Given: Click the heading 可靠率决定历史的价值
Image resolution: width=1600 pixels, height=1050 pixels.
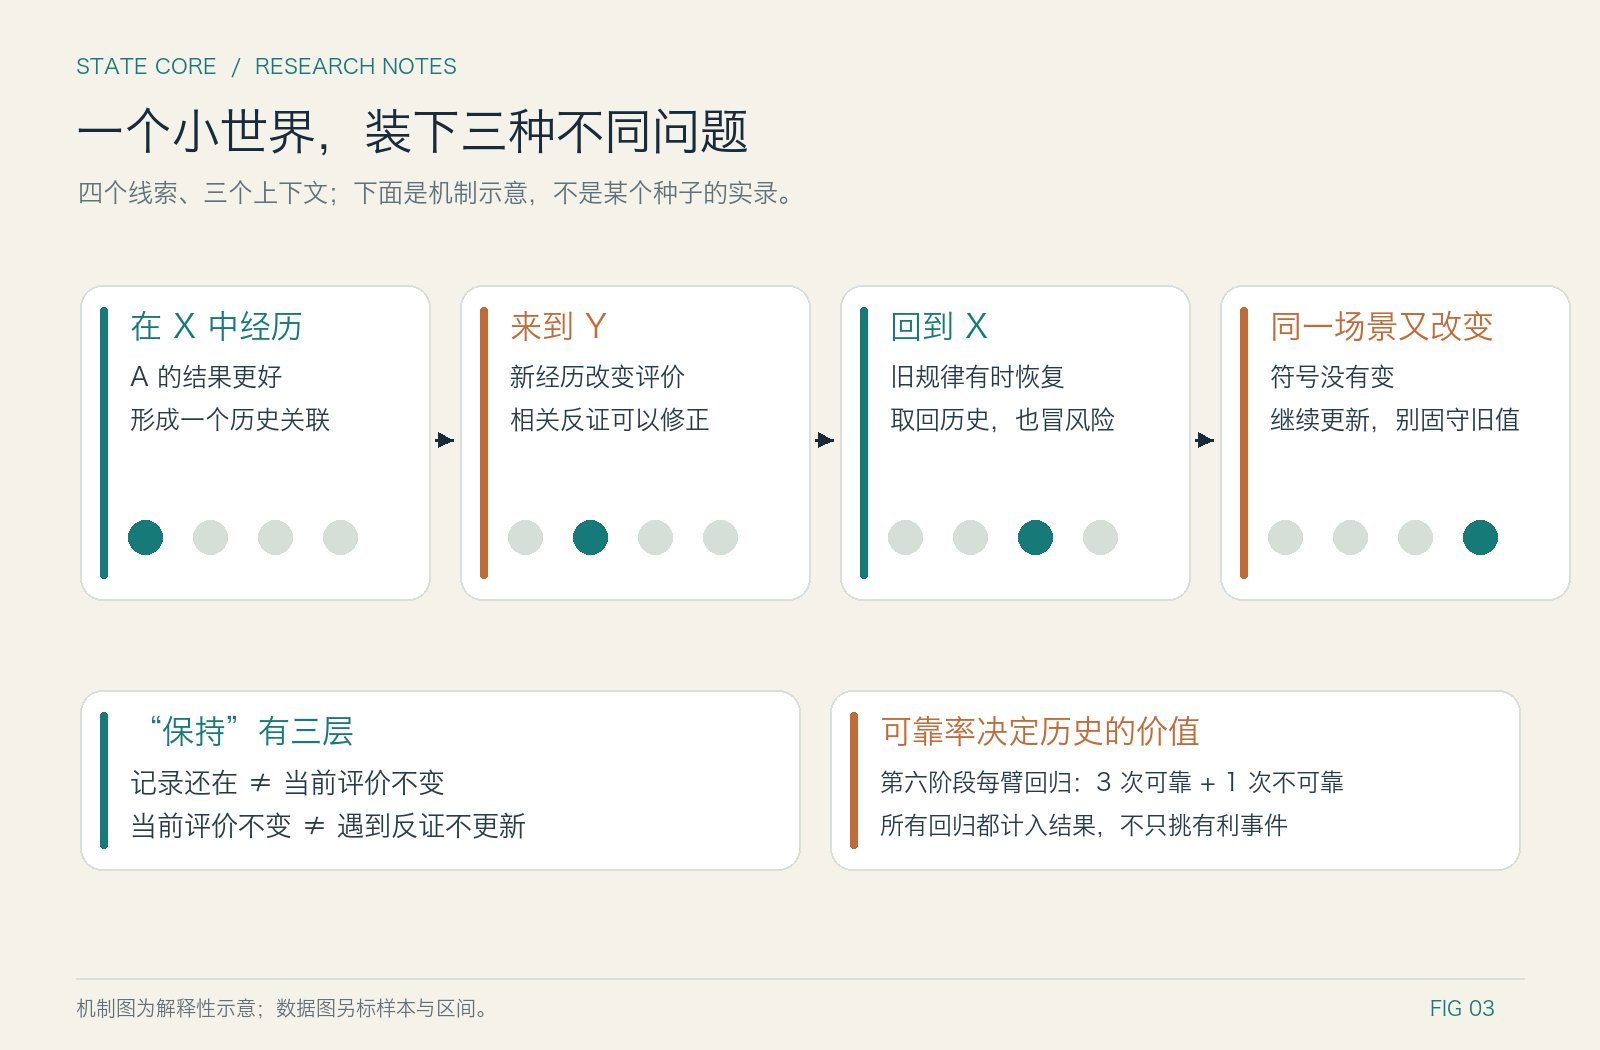Looking at the screenshot, I should tap(1040, 731).
